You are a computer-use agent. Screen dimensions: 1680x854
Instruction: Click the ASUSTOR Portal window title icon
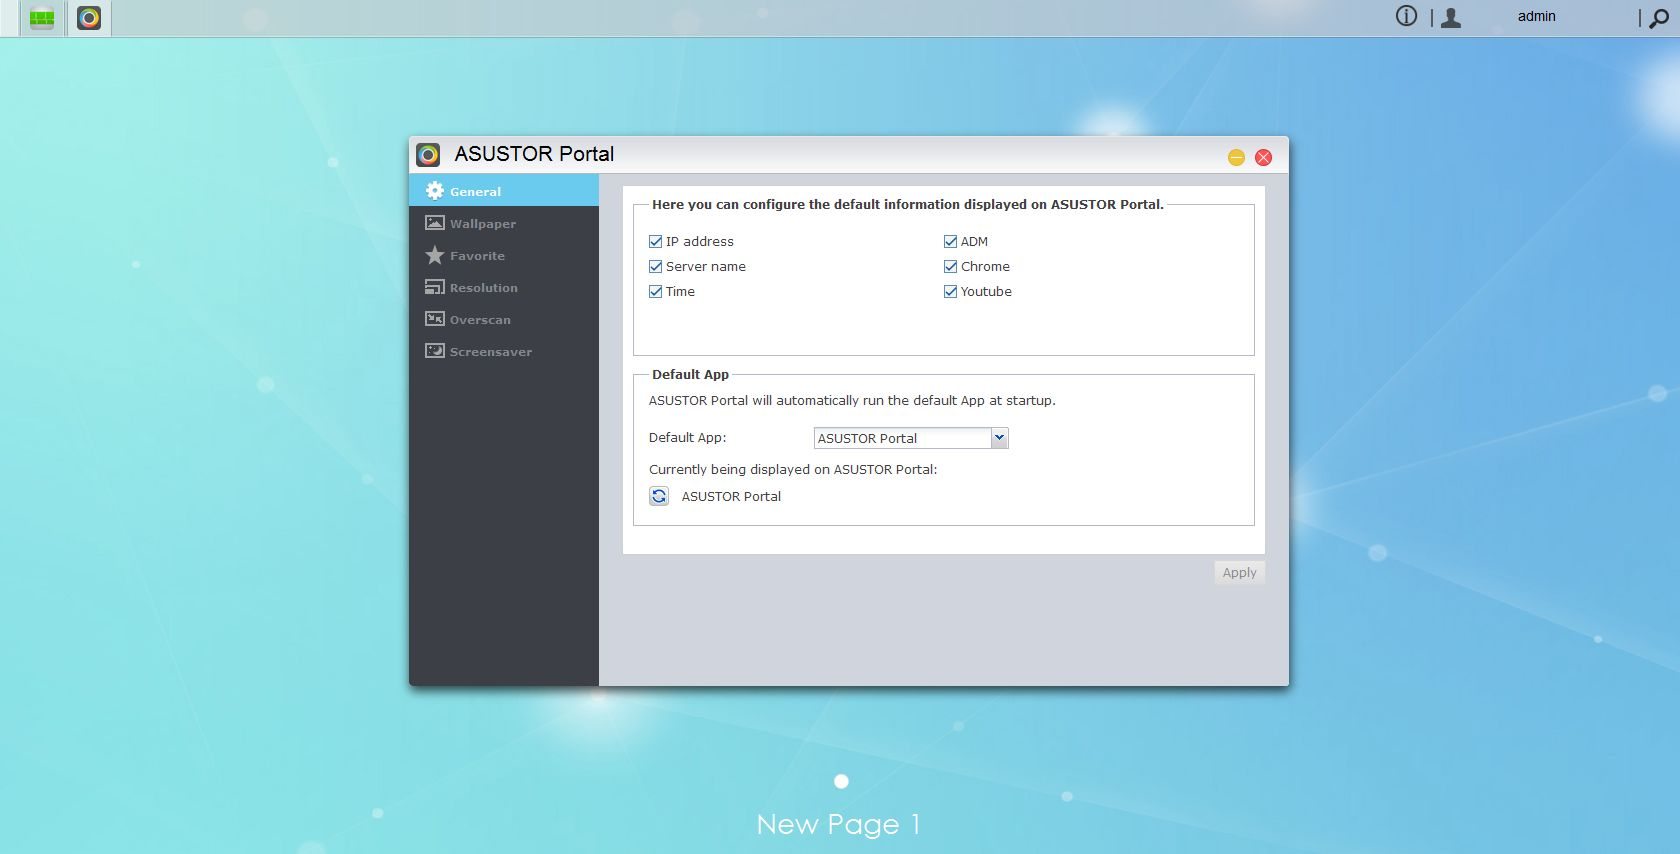[x=428, y=154]
